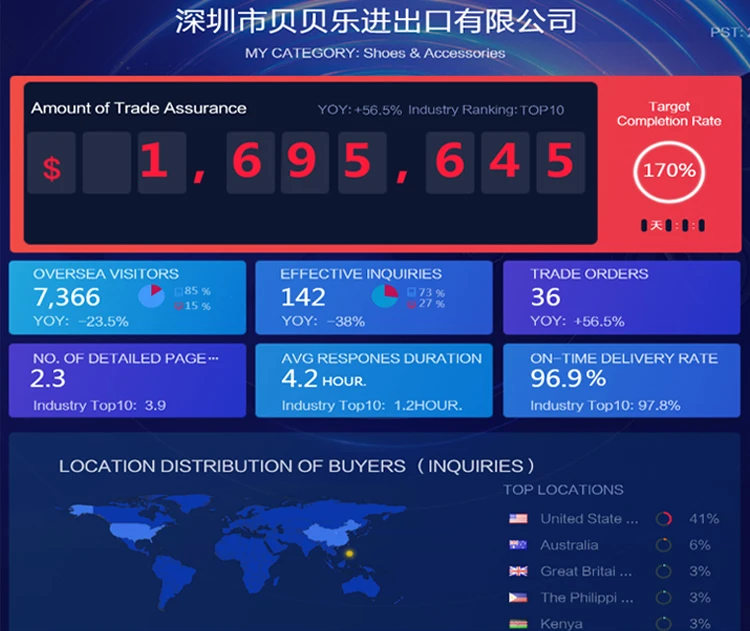
Task: Click the Effective Inquiries pie chart
Action: (385, 296)
